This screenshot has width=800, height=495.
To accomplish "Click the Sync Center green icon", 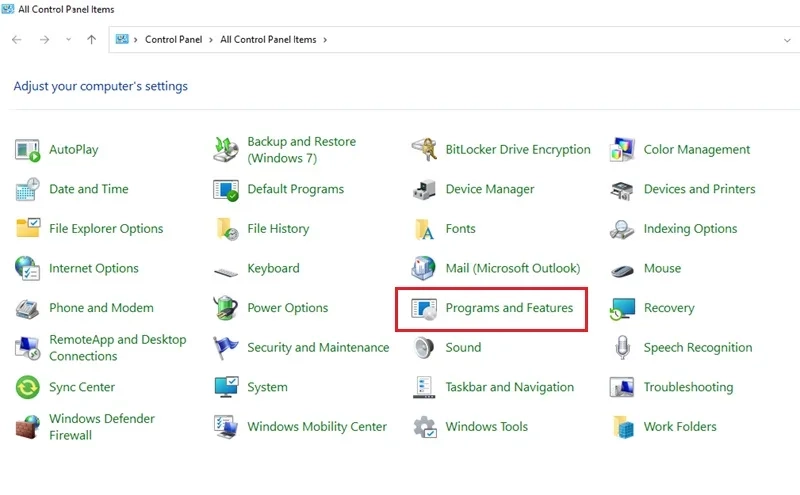I will click(28, 387).
